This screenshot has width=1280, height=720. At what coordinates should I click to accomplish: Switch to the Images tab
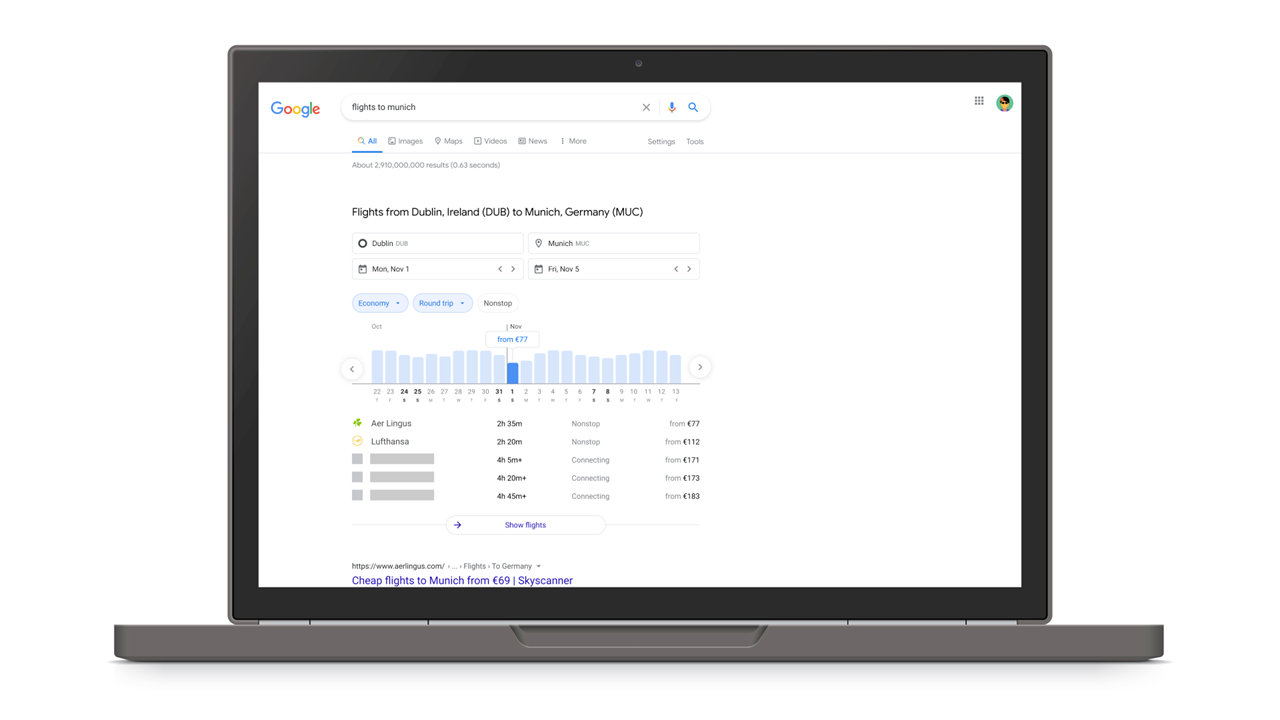pyautogui.click(x=406, y=141)
